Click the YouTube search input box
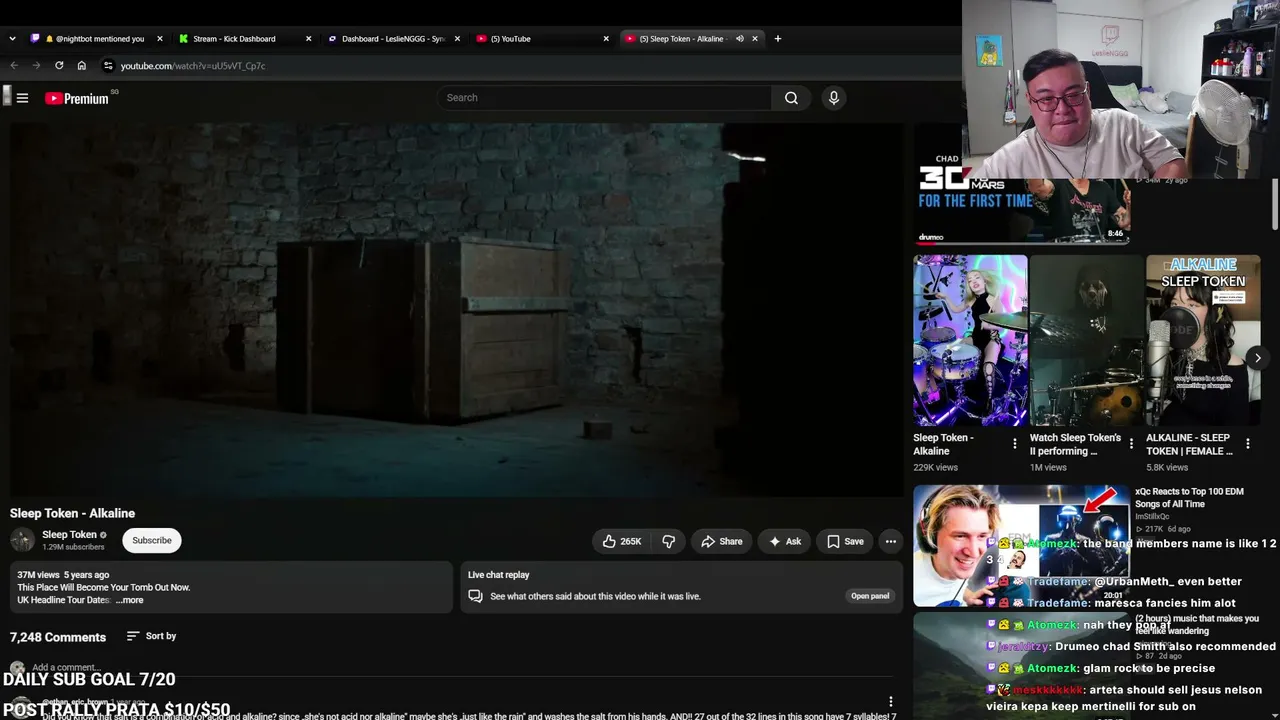 [x=604, y=98]
